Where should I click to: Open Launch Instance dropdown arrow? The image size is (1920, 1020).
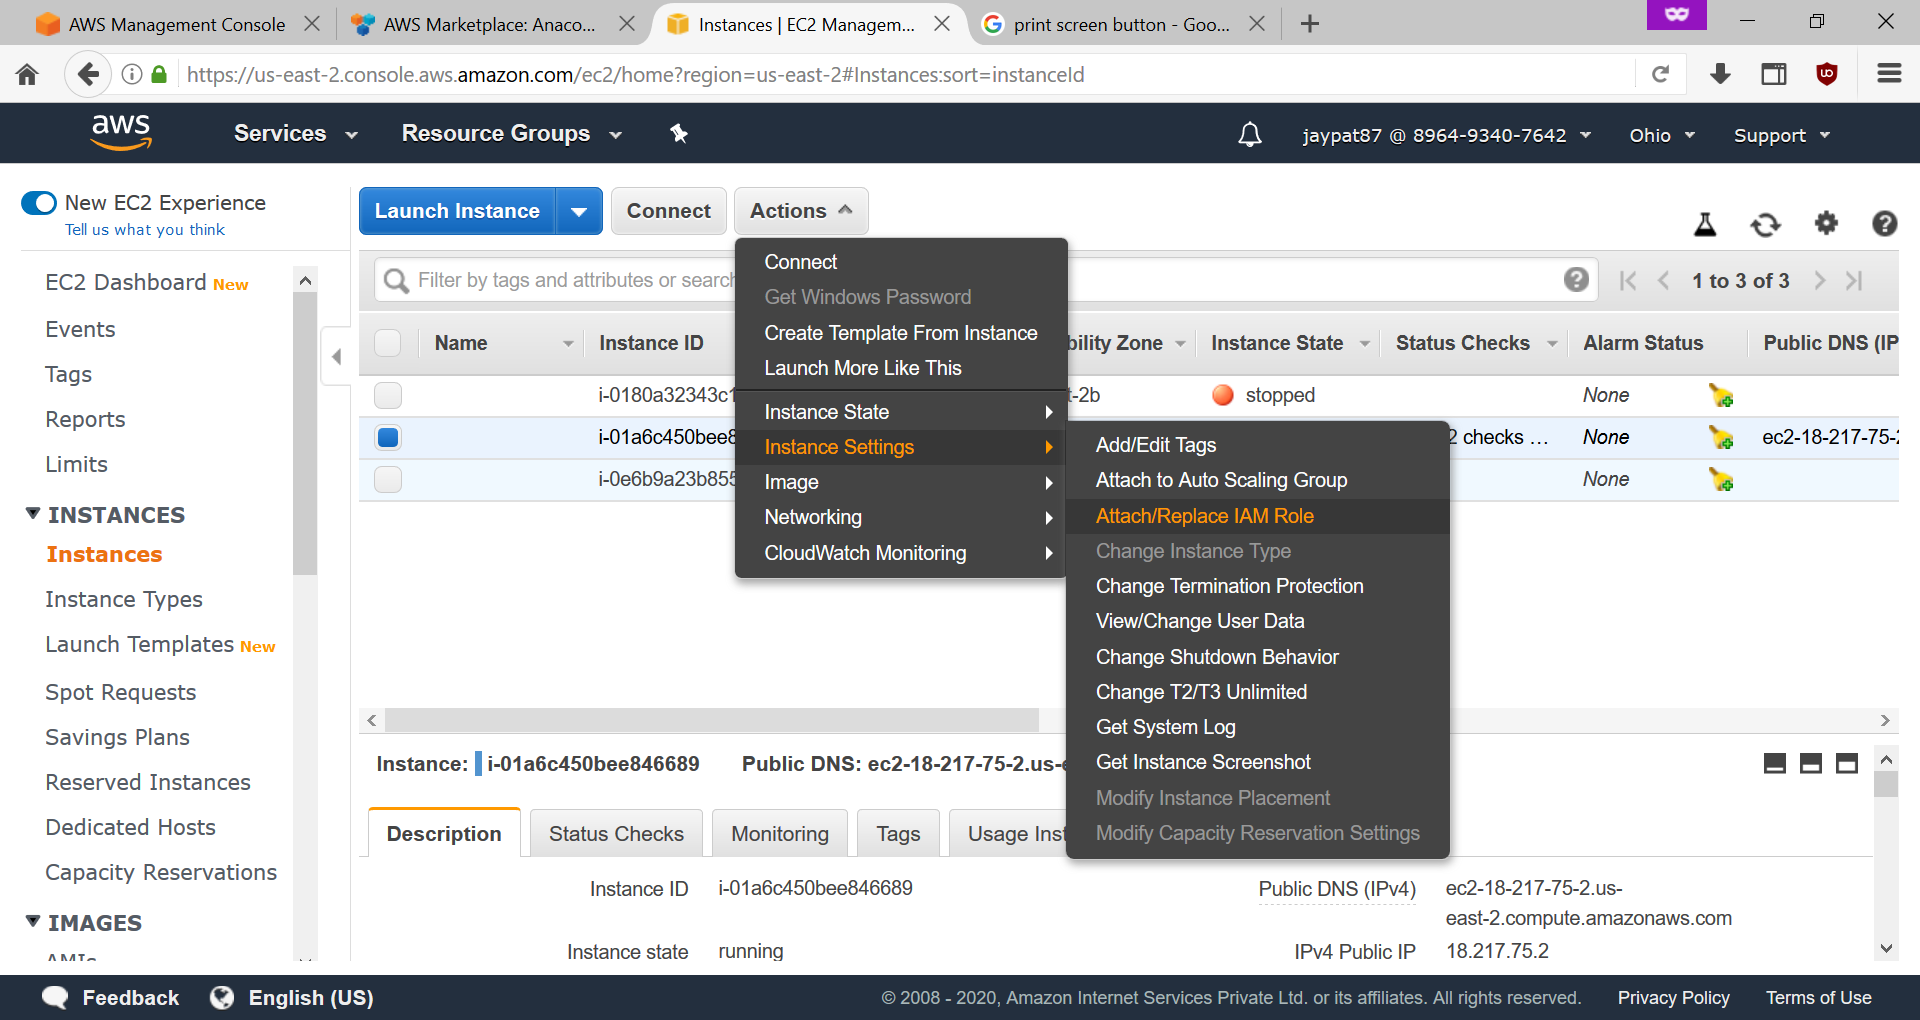pyautogui.click(x=579, y=211)
